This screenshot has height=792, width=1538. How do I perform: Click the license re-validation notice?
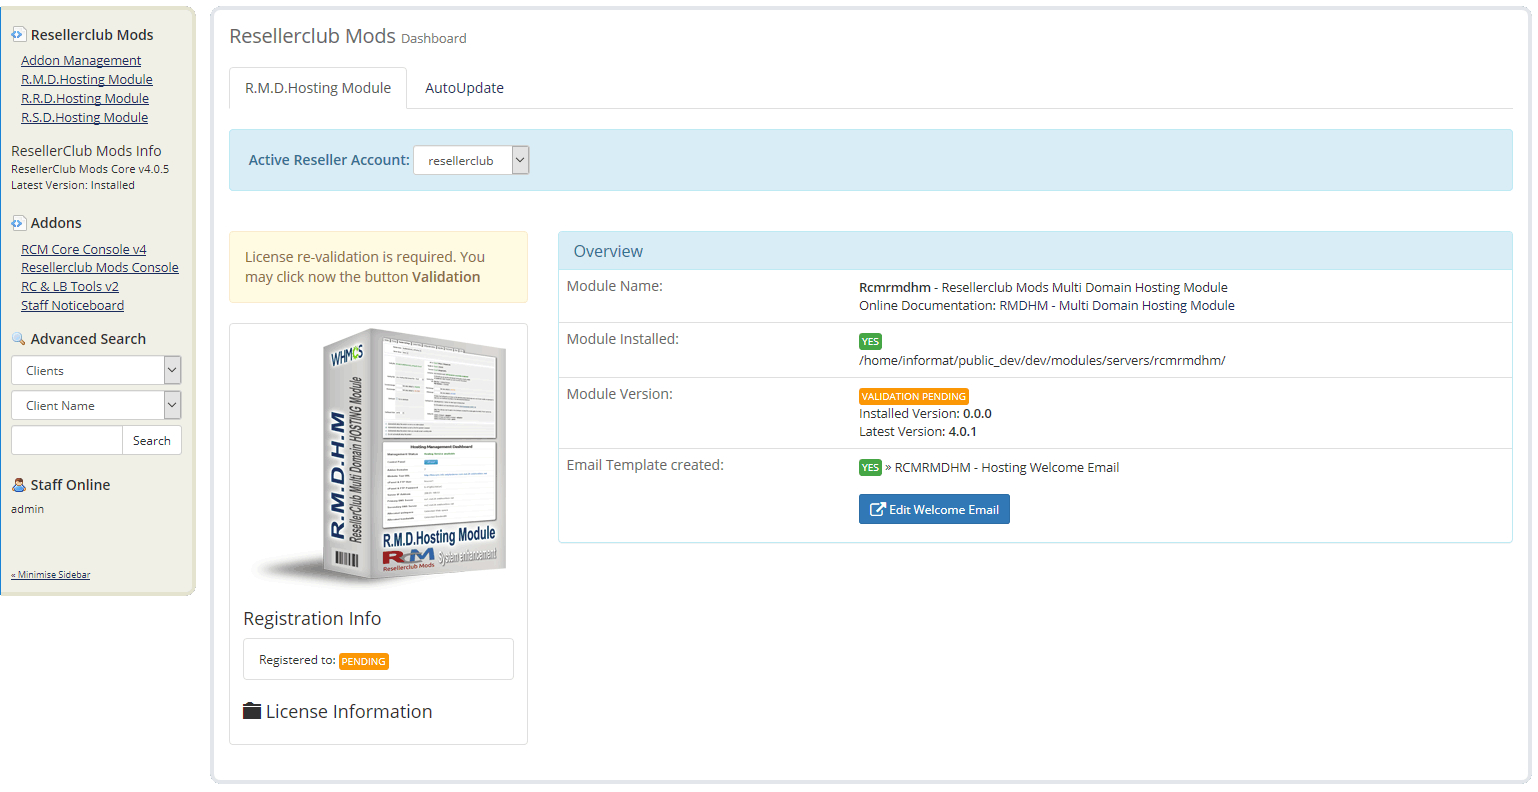[x=378, y=267]
